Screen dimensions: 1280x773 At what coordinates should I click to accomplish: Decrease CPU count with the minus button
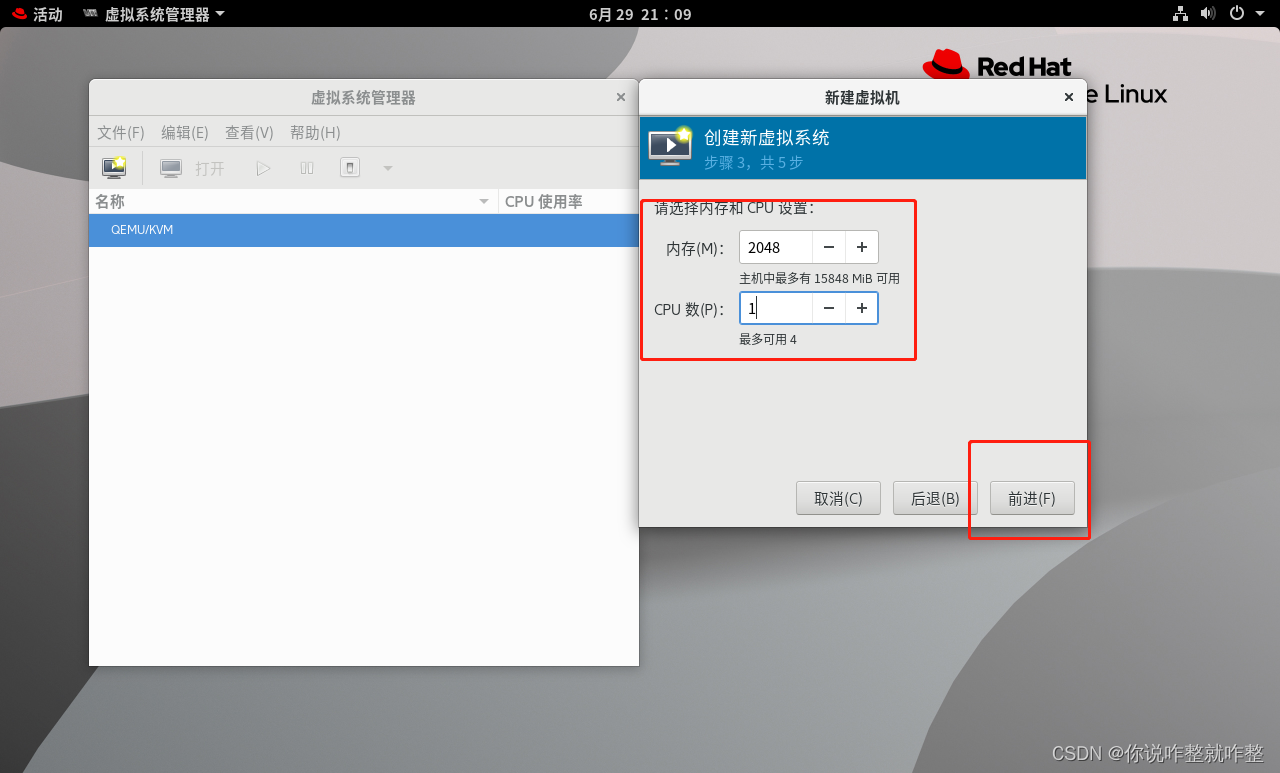[x=829, y=308]
